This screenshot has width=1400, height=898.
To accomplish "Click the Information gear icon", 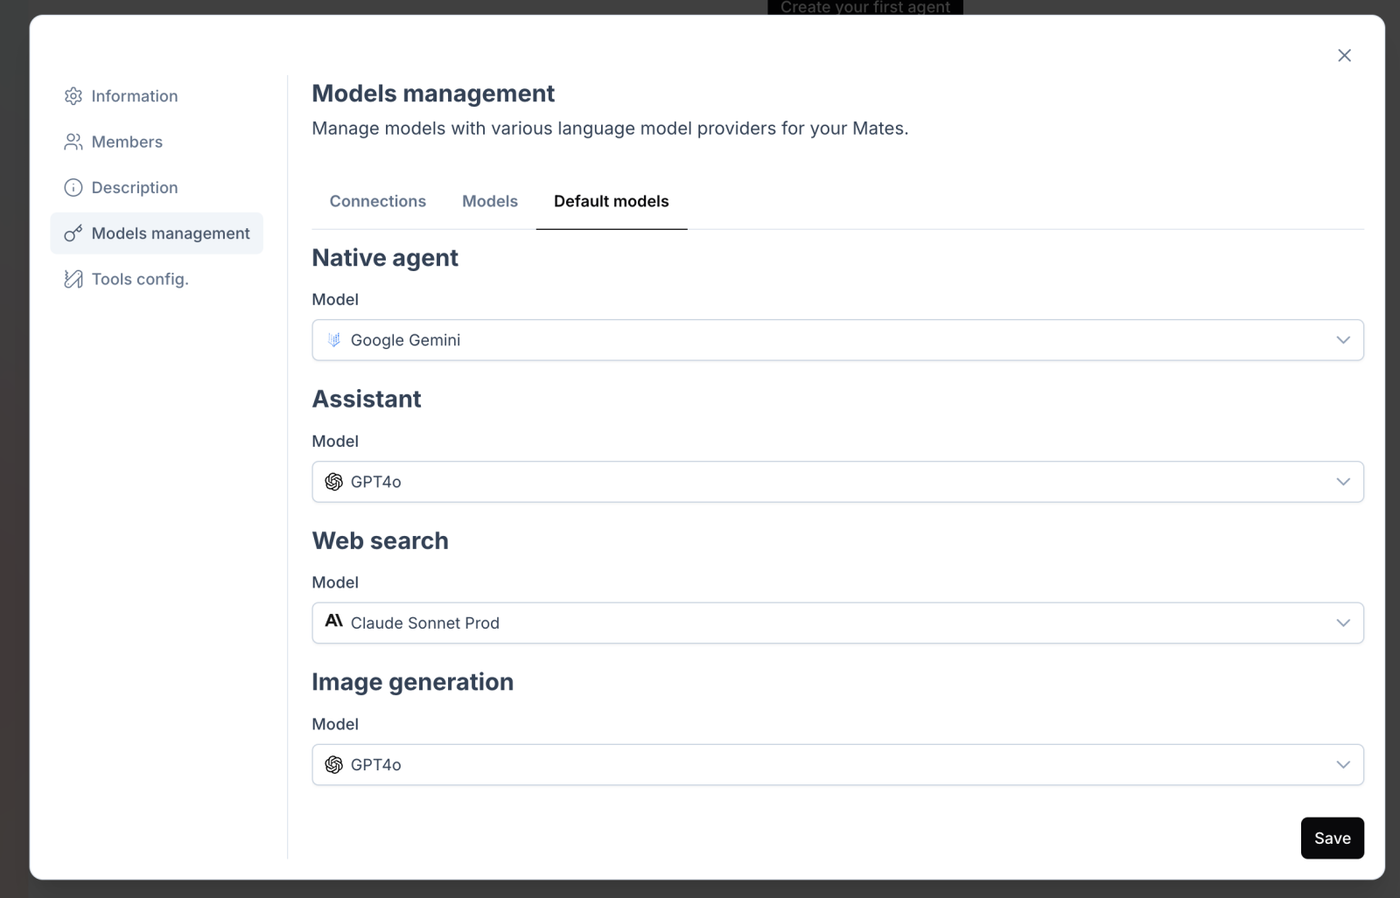I will (x=73, y=96).
